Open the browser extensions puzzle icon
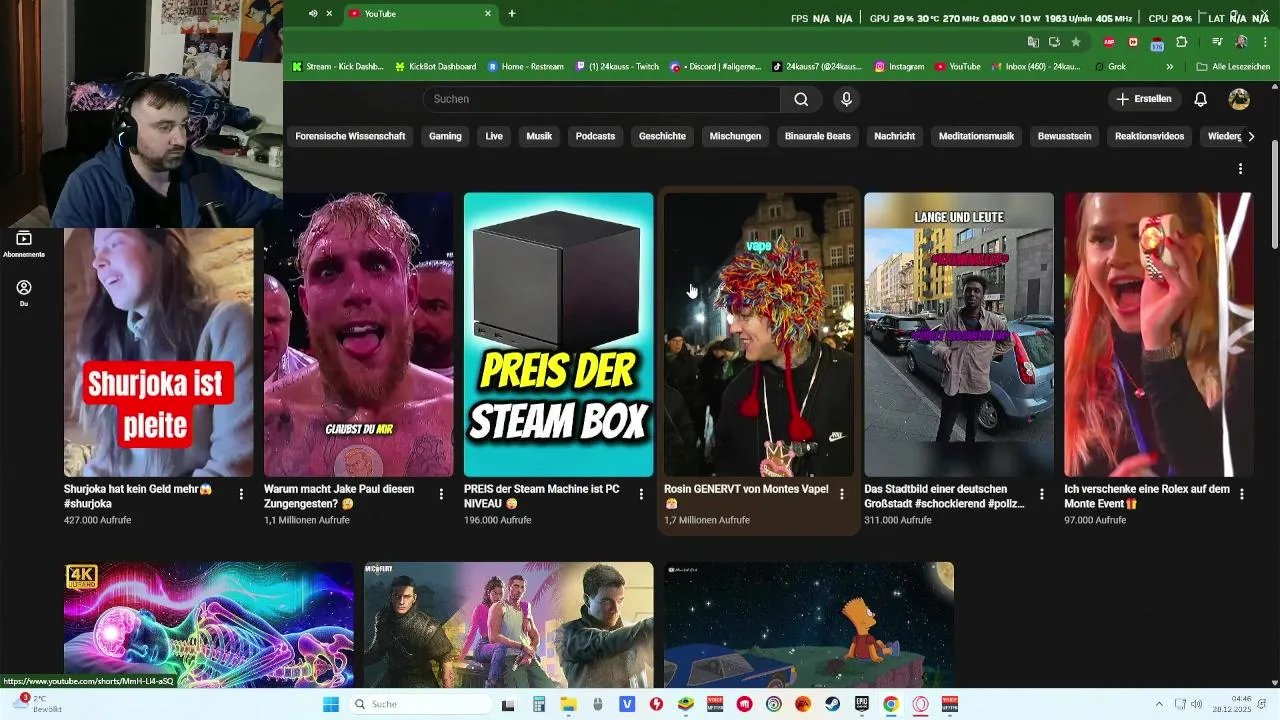The width and height of the screenshot is (1280, 720). pyautogui.click(x=1182, y=42)
